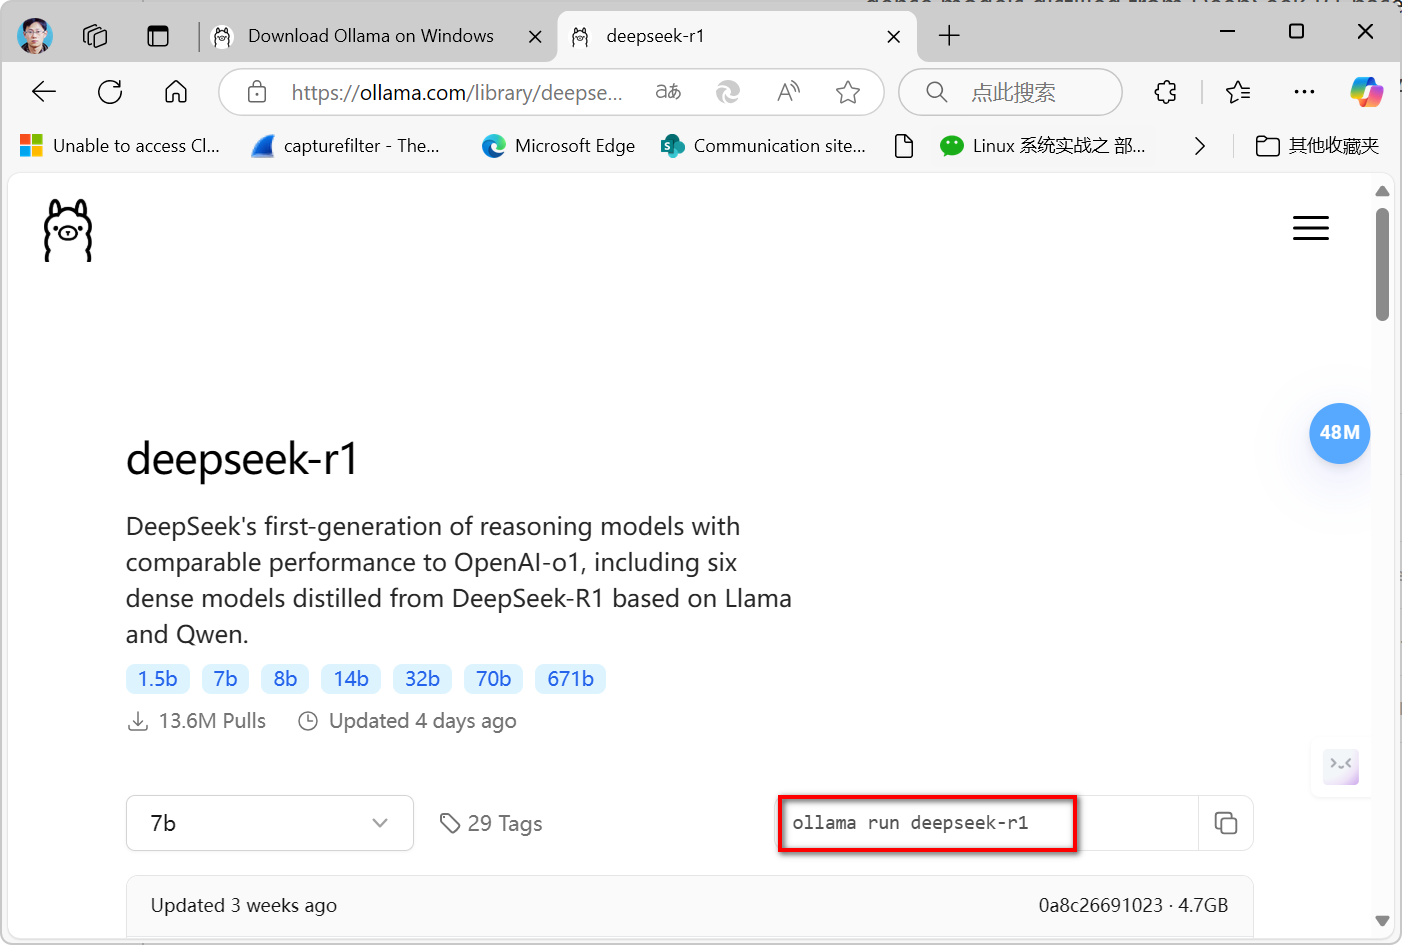Screen dimensions: 1402x945
Task: Select the 1.5b model tag
Action: [157, 679]
